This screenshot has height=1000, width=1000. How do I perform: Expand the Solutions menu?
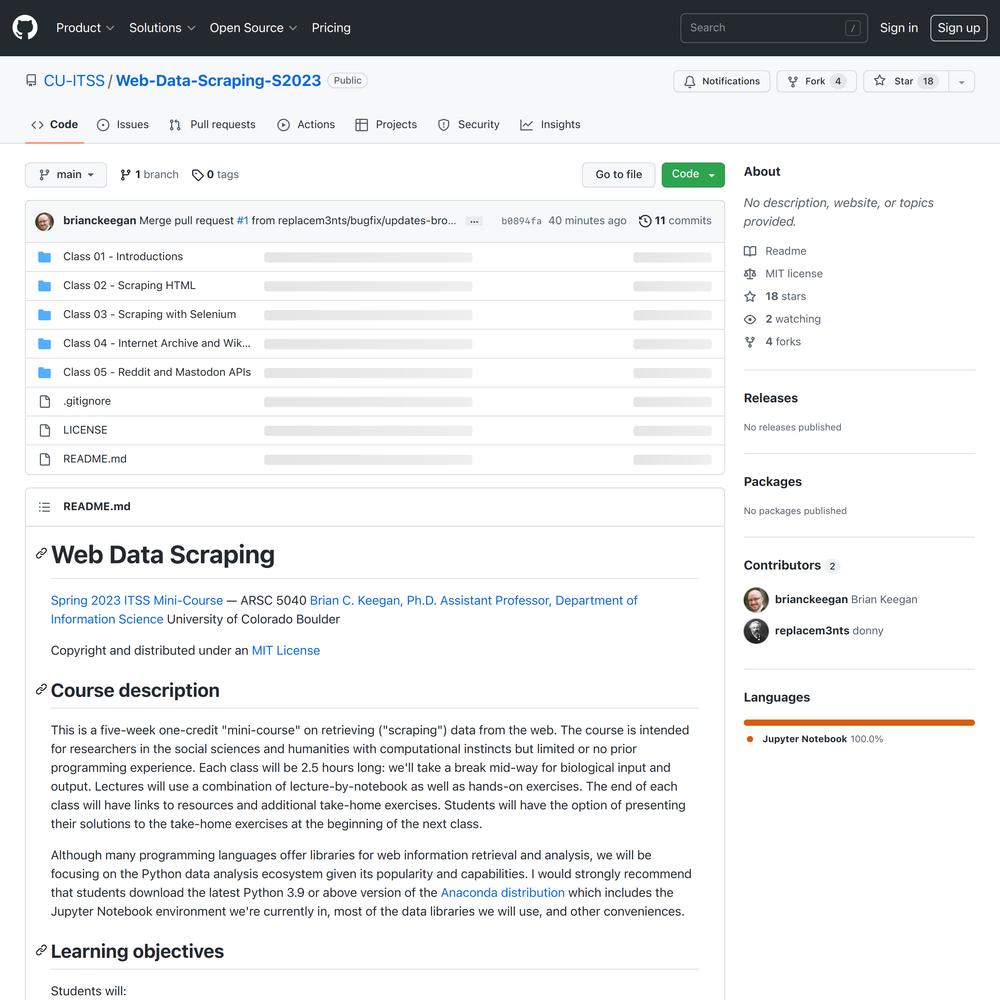(x=162, y=28)
